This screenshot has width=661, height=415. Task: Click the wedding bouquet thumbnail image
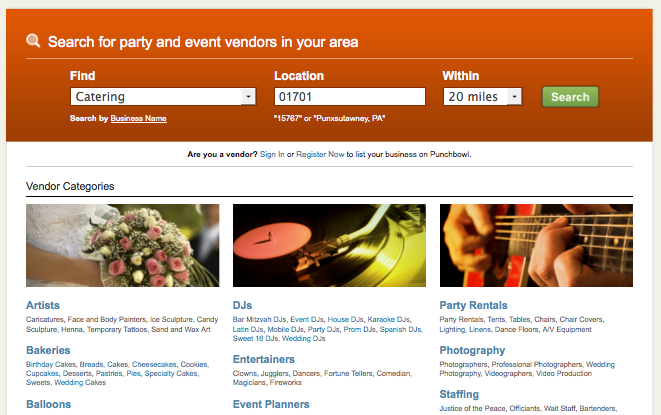(122, 245)
